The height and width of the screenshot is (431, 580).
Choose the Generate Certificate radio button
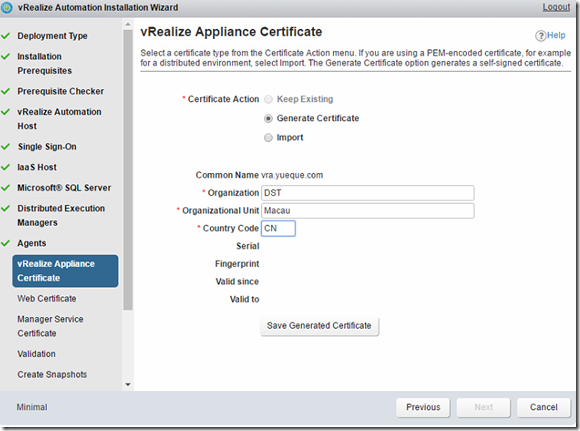coord(268,118)
